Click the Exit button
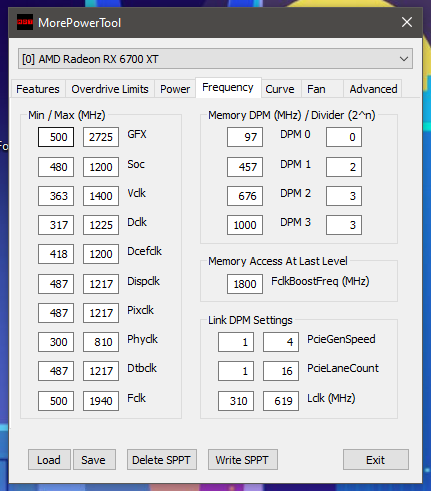The width and height of the screenshot is (431, 491). point(376,460)
